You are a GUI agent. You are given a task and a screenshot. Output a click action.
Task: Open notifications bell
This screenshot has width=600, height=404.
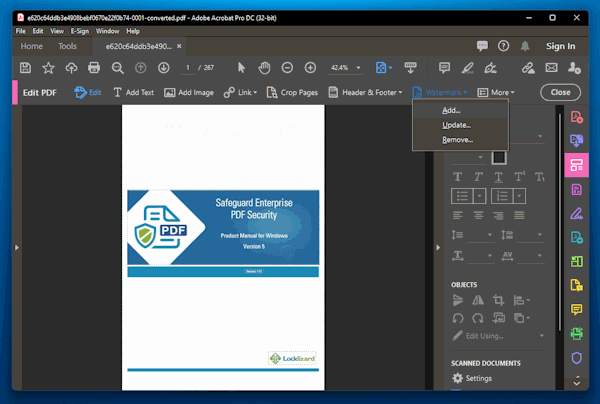525,46
